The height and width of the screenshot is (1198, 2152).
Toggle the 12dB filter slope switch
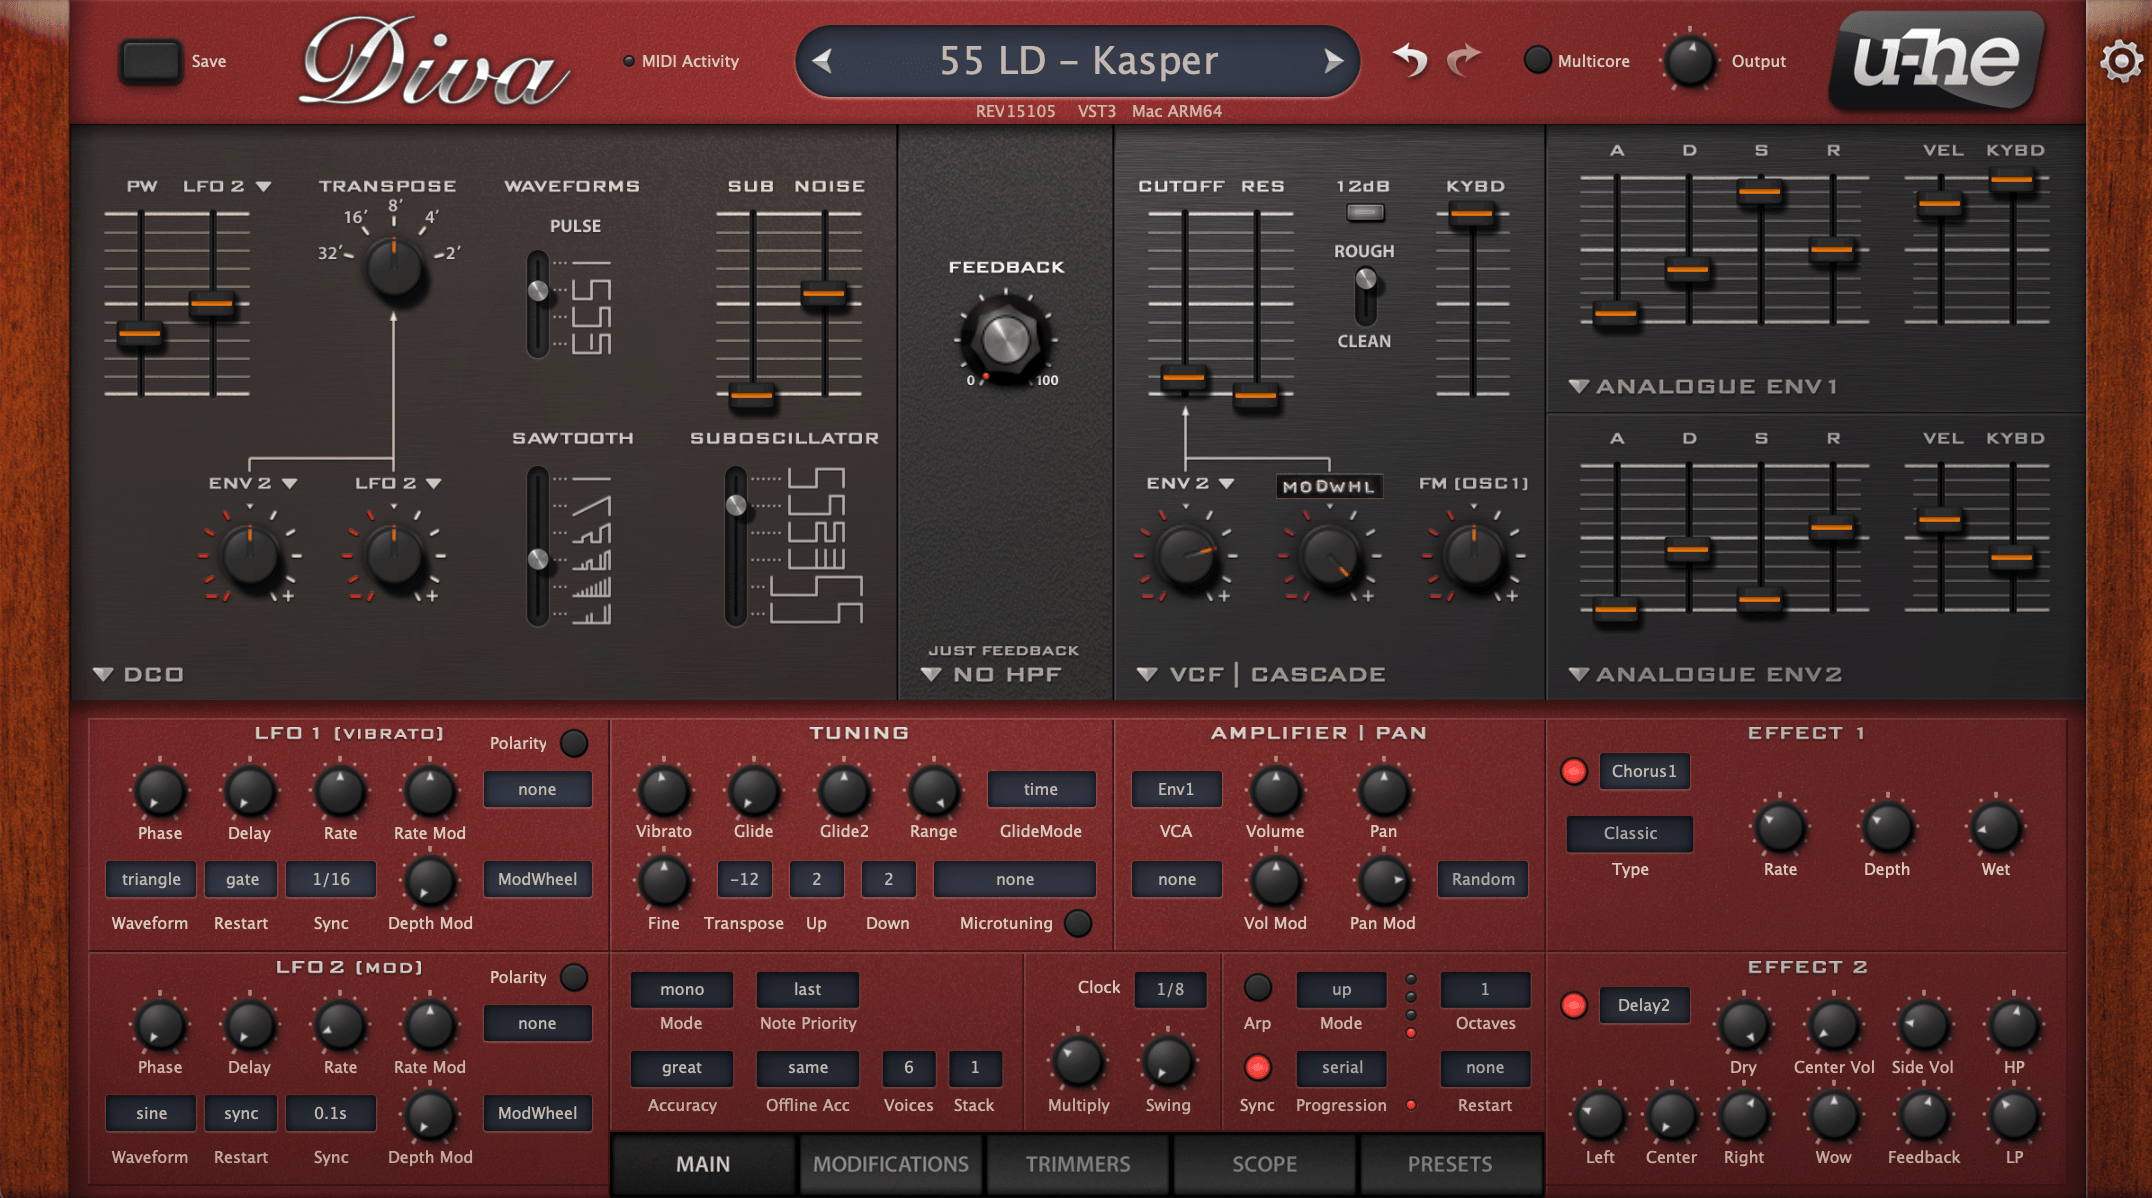pyautogui.click(x=1364, y=212)
